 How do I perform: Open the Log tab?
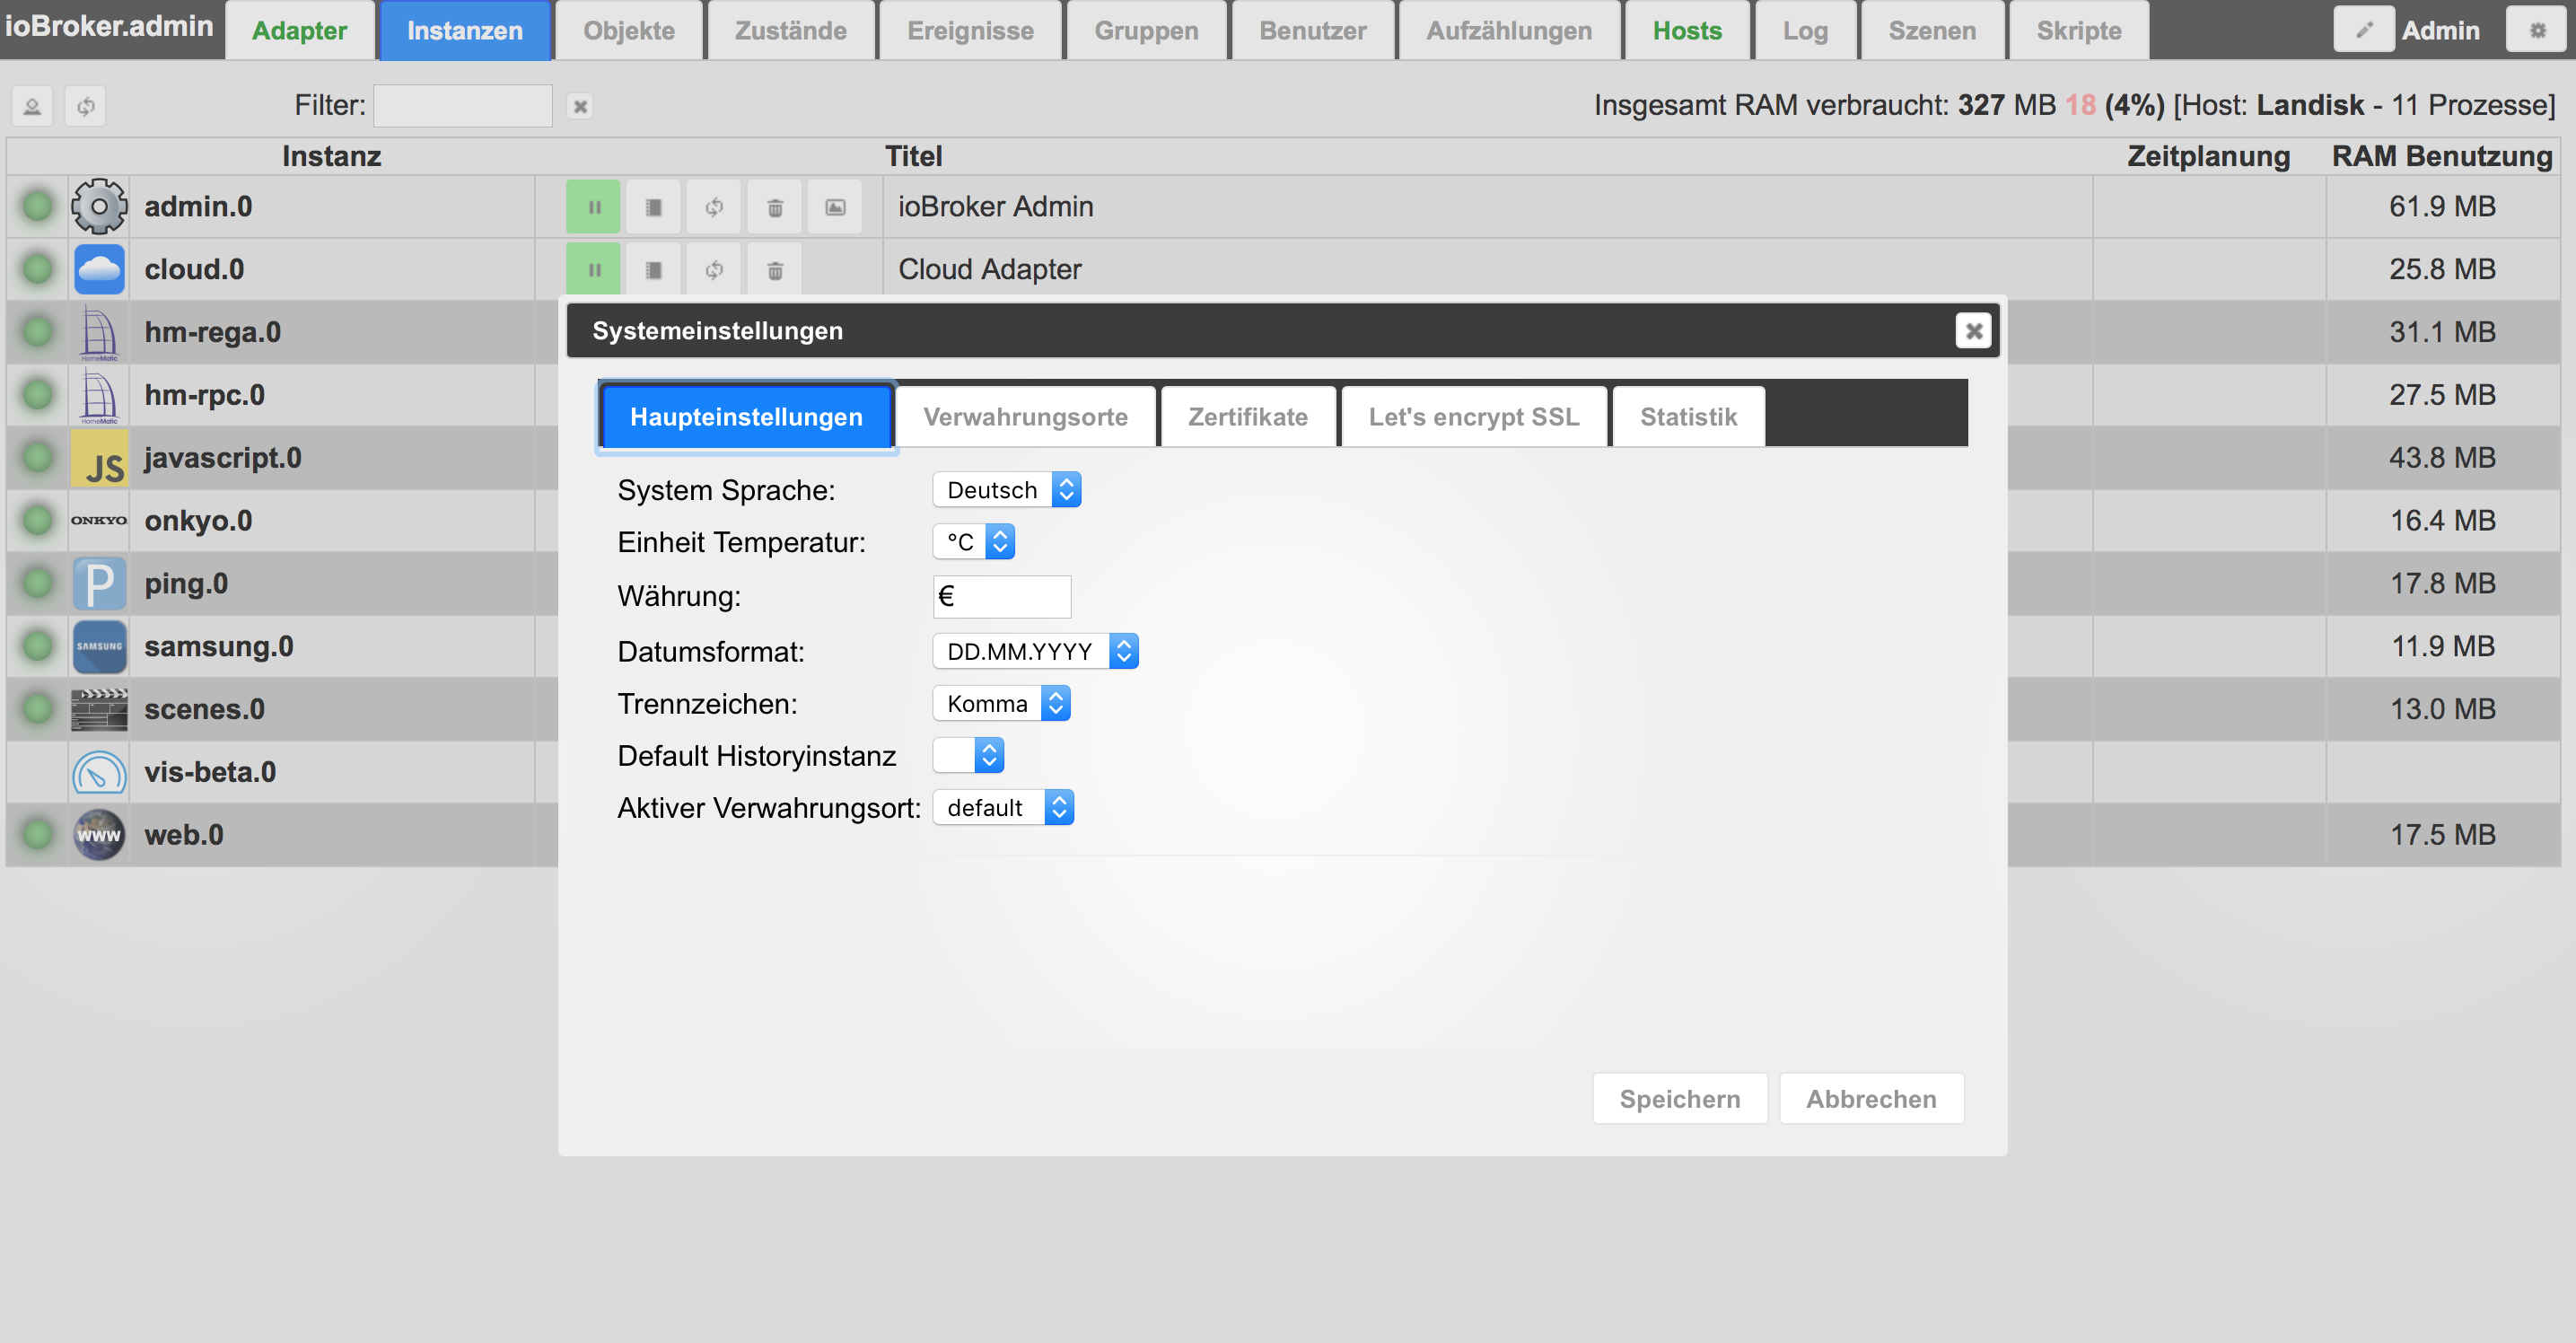coord(1805,30)
